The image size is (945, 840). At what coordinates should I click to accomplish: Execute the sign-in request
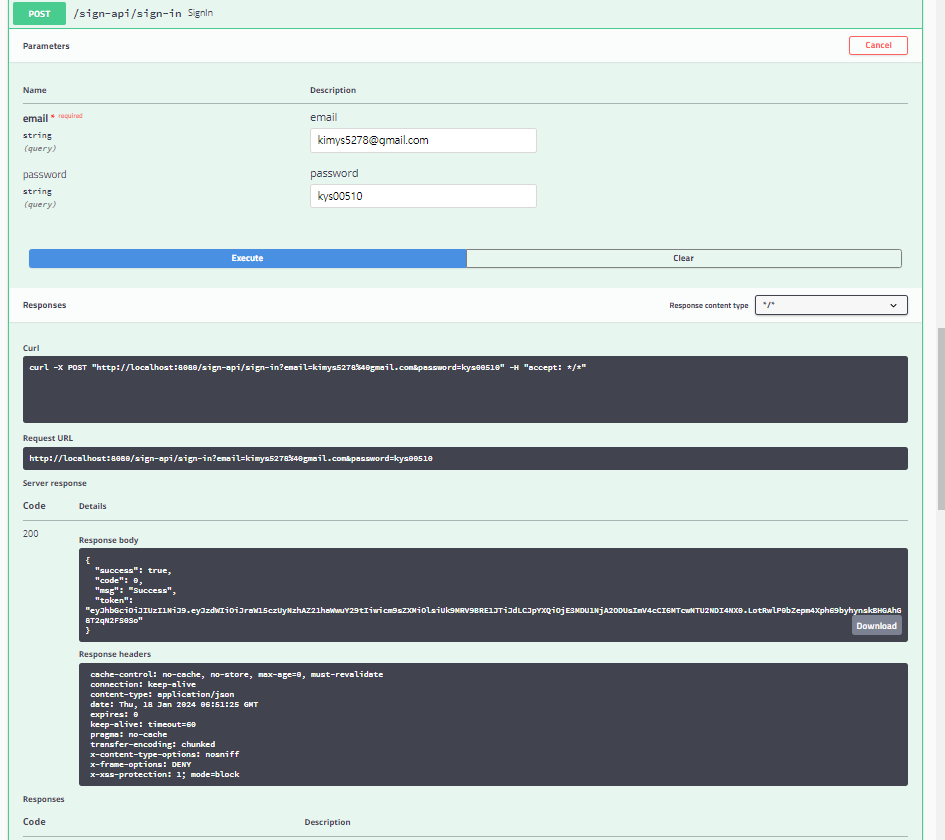coord(248,258)
